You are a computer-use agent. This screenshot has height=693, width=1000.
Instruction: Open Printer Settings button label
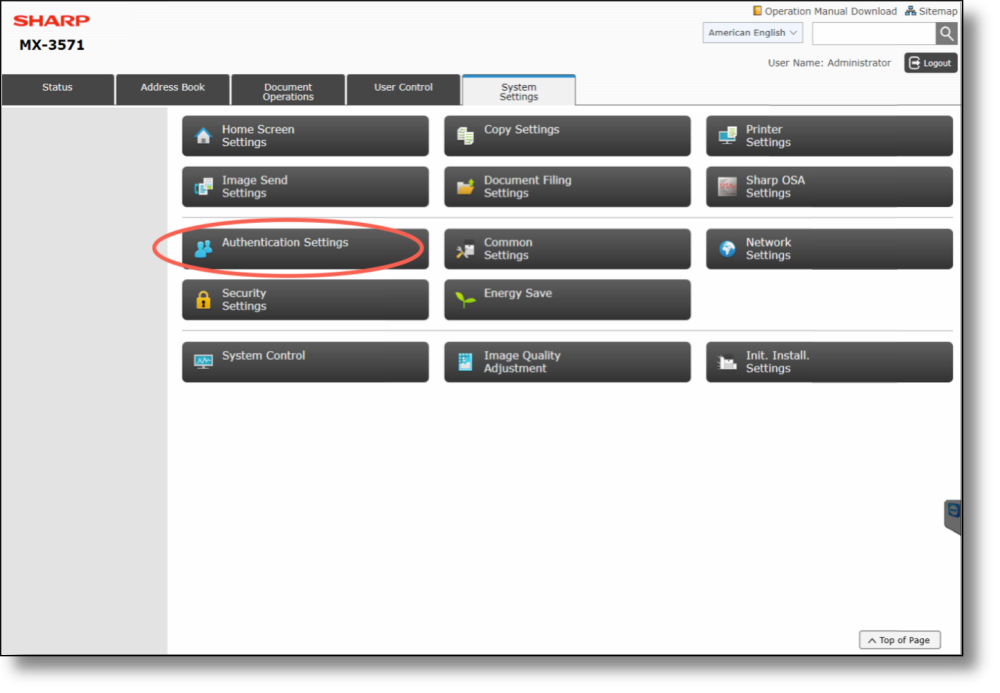768,136
